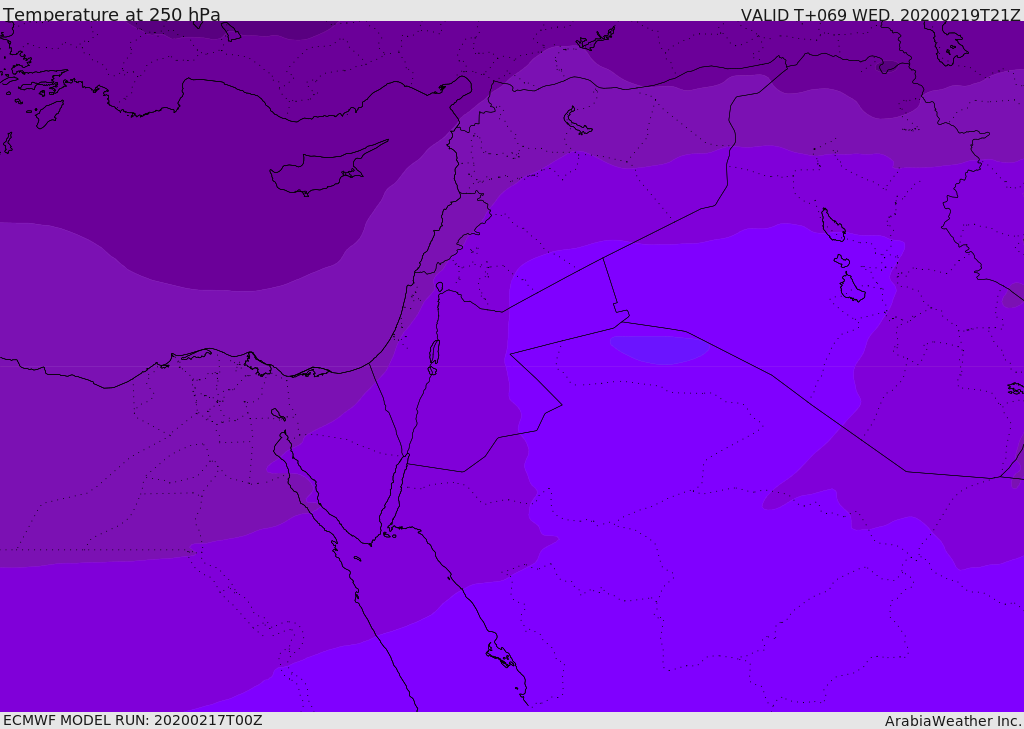Screen dimensions: 1024x729
Task: Click the VALID T+069 timestamp text
Action: click(880, 15)
